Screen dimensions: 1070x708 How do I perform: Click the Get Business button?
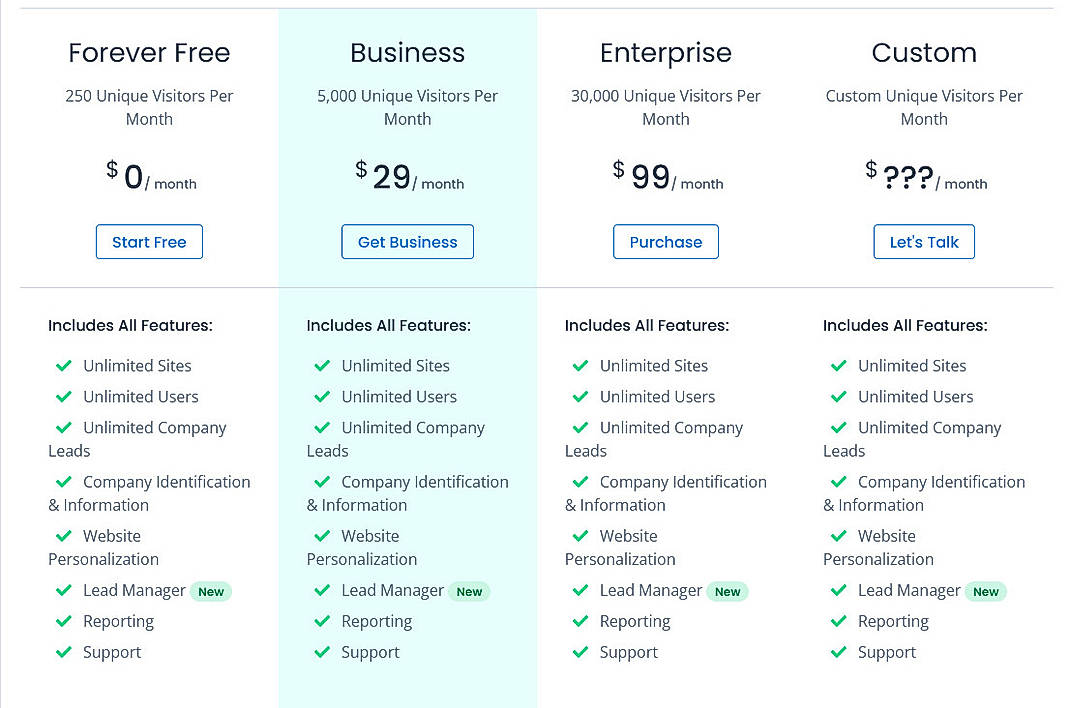407,241
